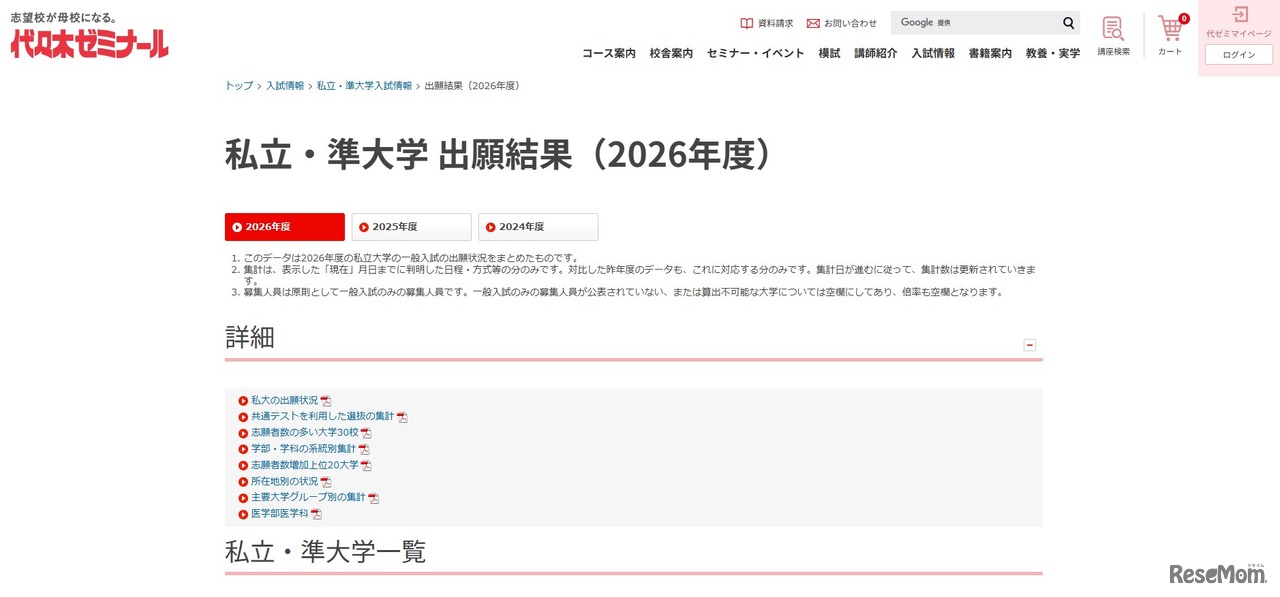The height and width of the screenshot is (597, 1280).
Task: Open 志願者数の多い大学30校 link
Action: tap(304, 433)
